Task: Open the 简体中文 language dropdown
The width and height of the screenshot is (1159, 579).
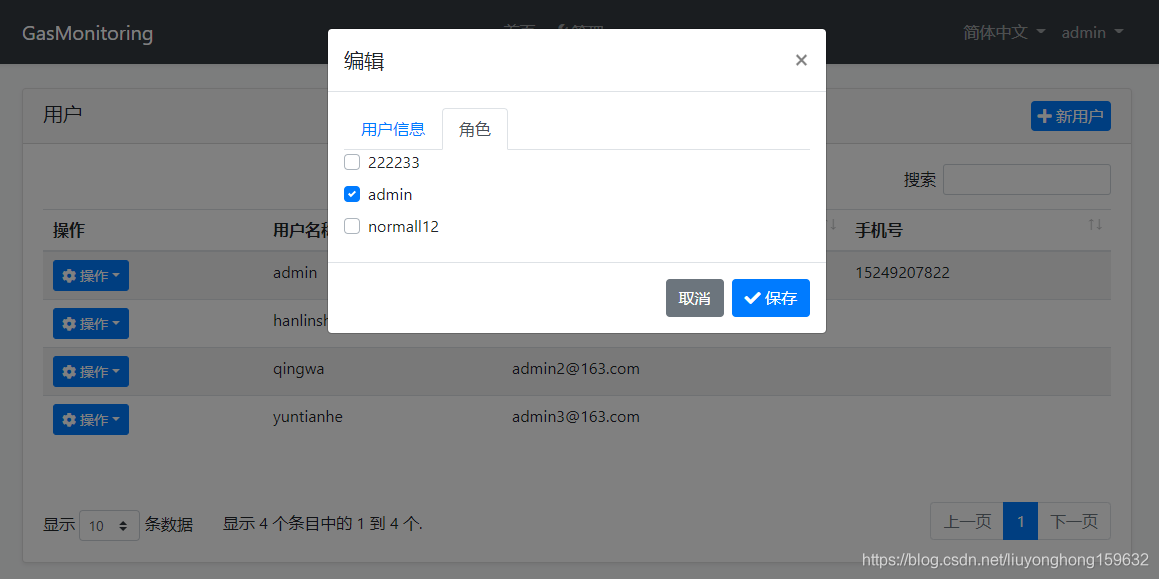Action: (x=1002, y=32)
